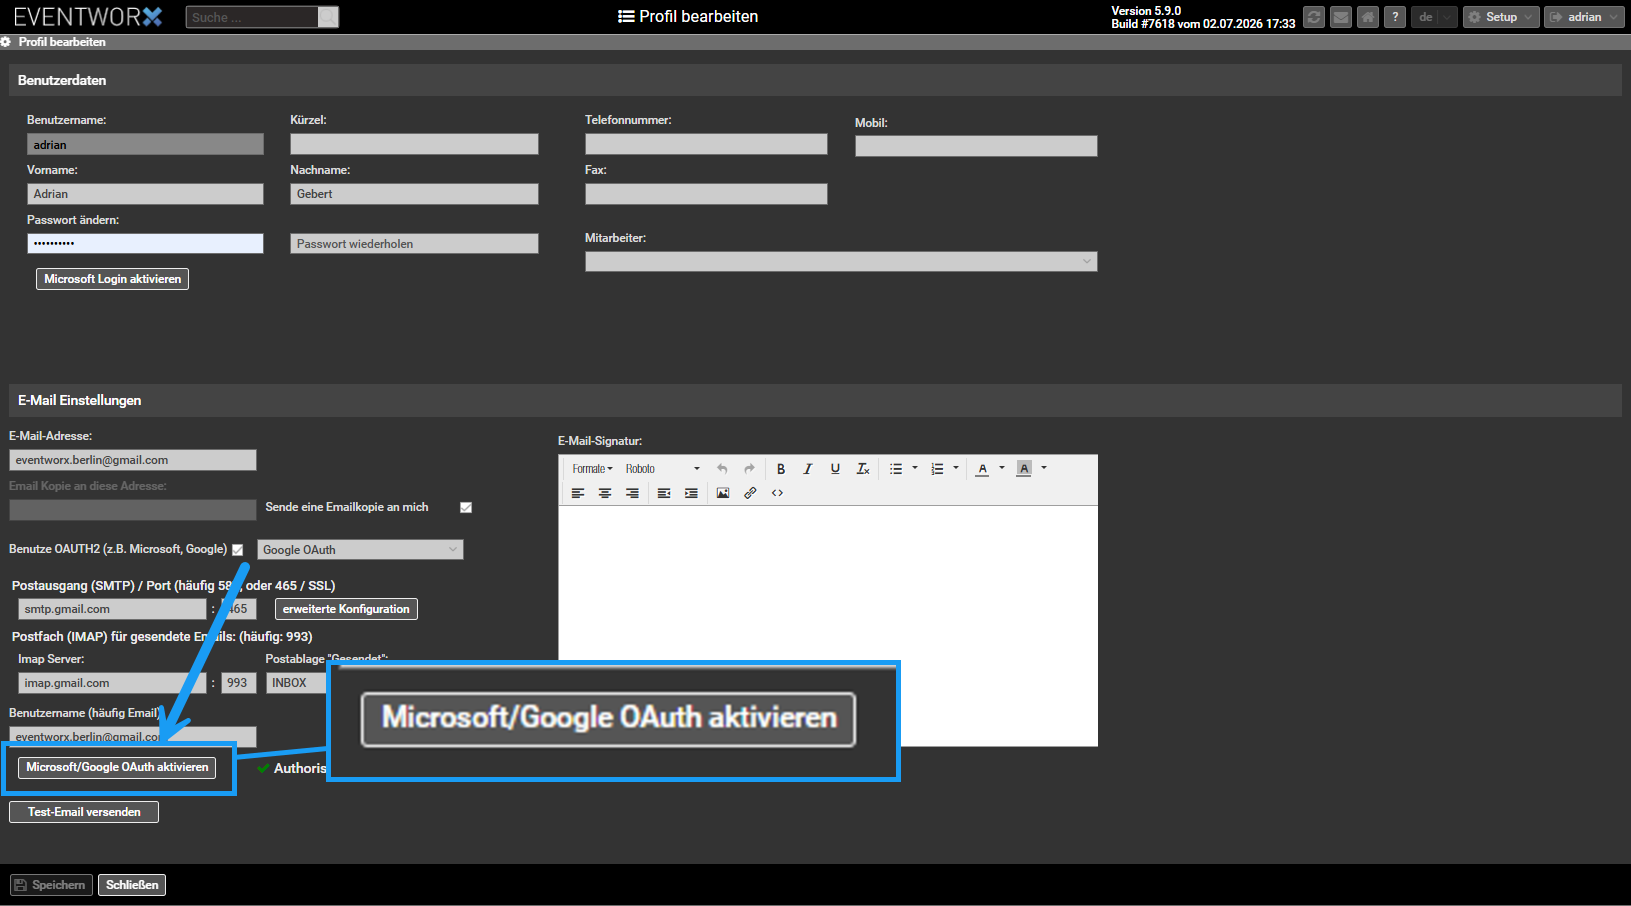This screenshot has width=1631, height=906.
Task: Click the Vorname field containing Adrian
Action: (145, 194)
